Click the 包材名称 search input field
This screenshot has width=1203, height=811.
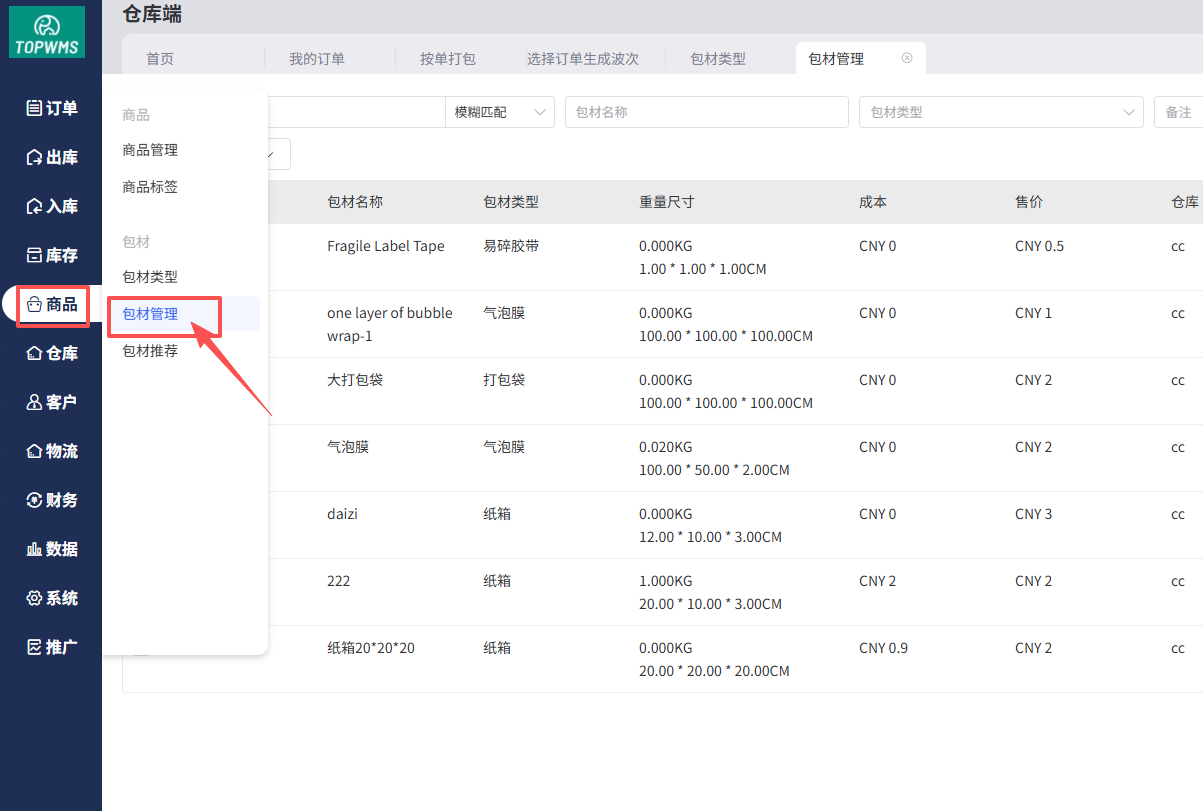[x=706, y=112]
